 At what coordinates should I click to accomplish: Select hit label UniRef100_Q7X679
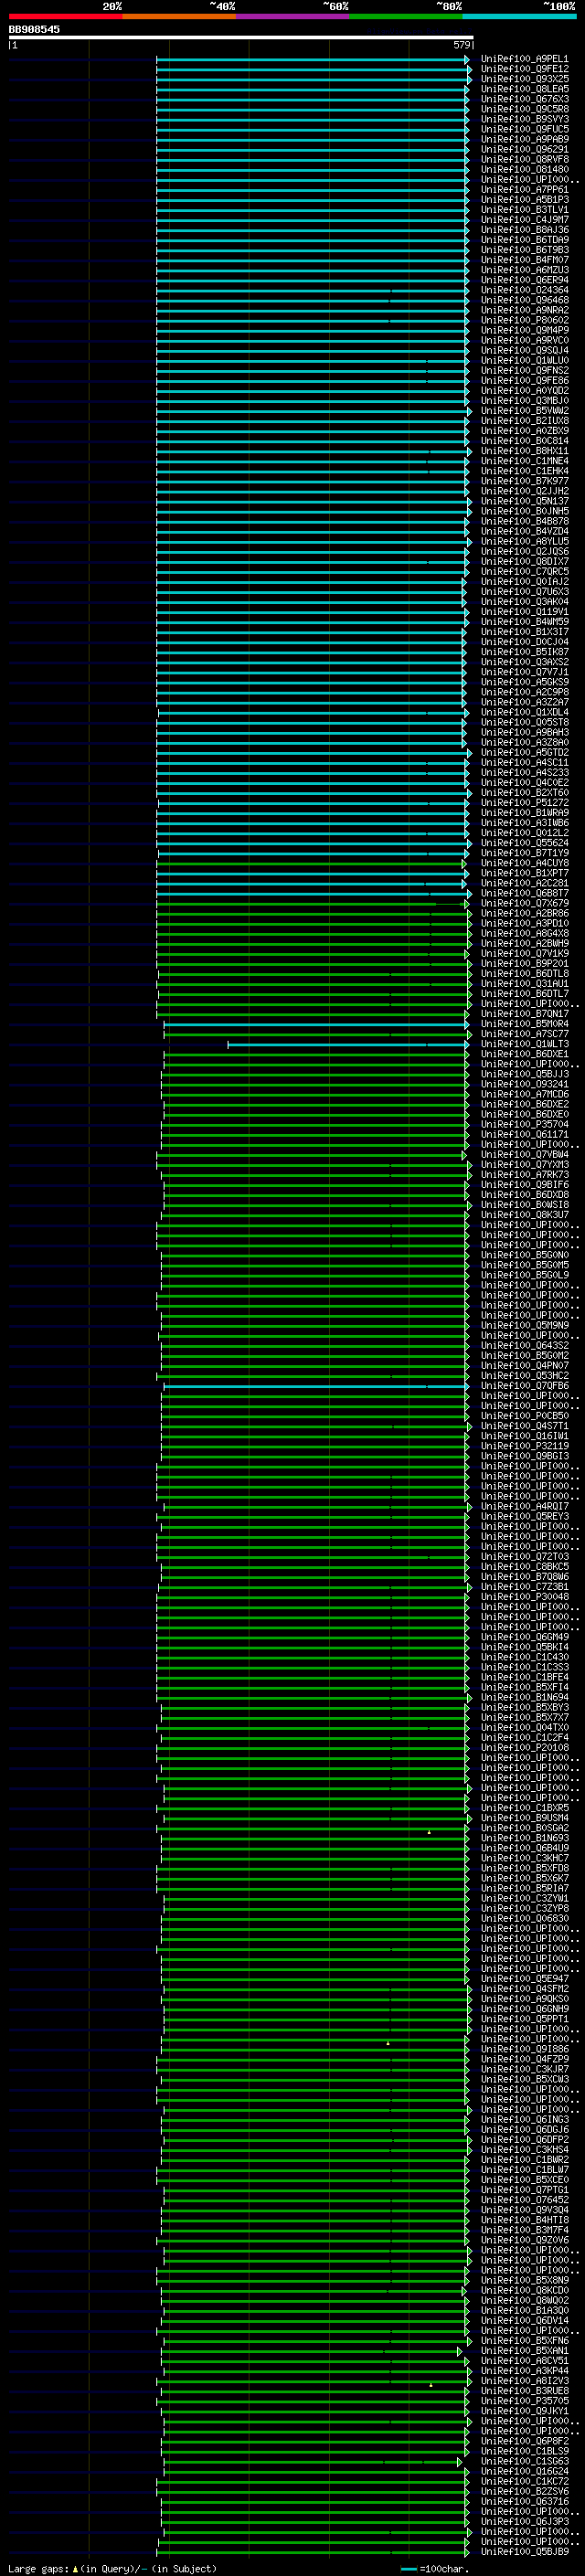tap(524, 903)
